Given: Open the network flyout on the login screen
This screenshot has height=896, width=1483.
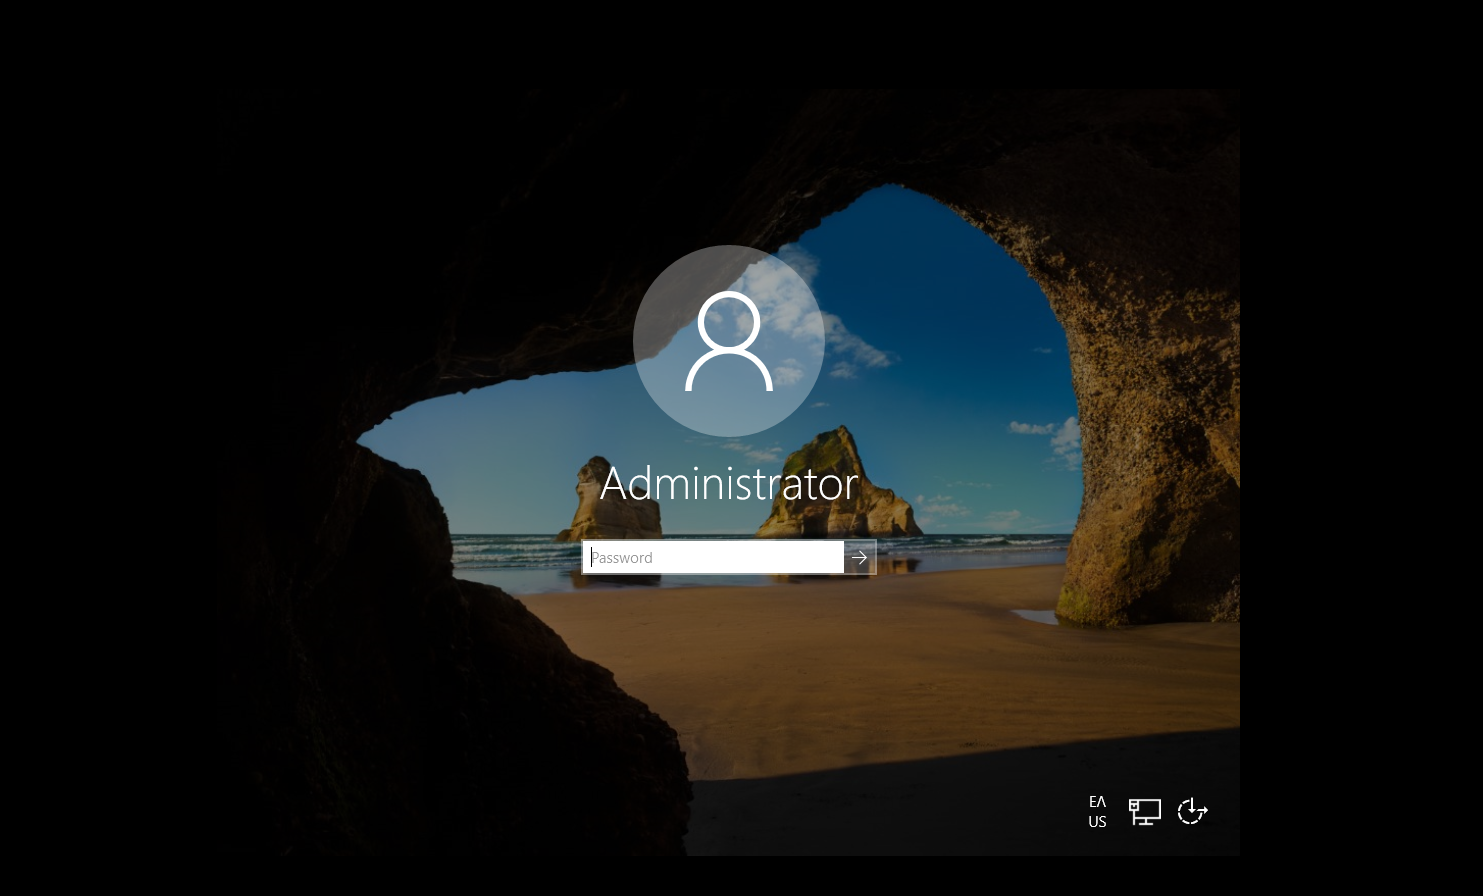Looking at the screenshot, I should coord(1144,811).
